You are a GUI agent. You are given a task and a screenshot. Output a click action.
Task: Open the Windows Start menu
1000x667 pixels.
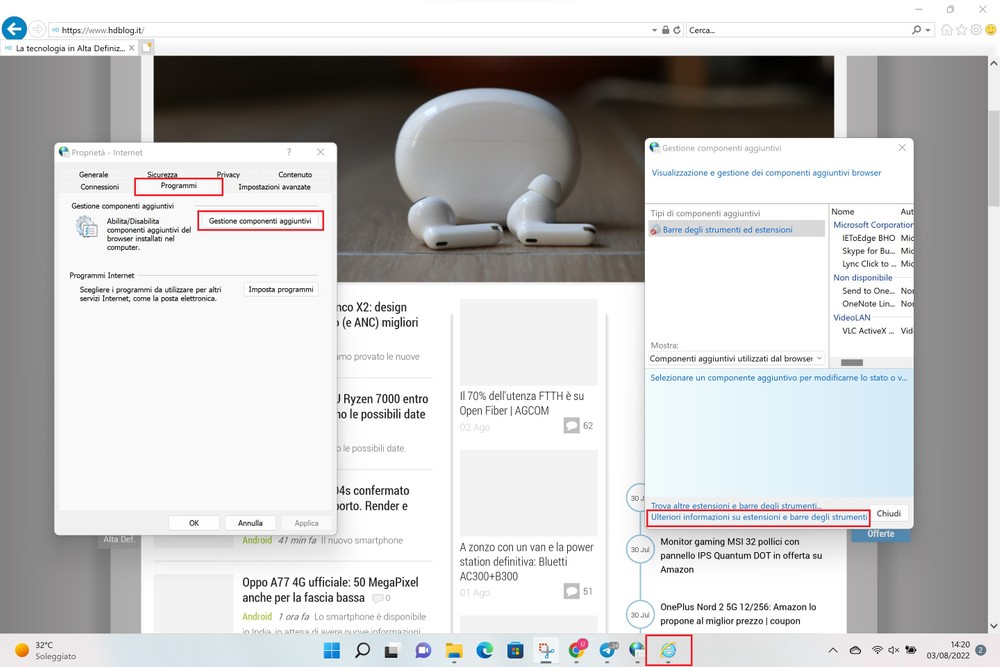[x=331, y=650]
